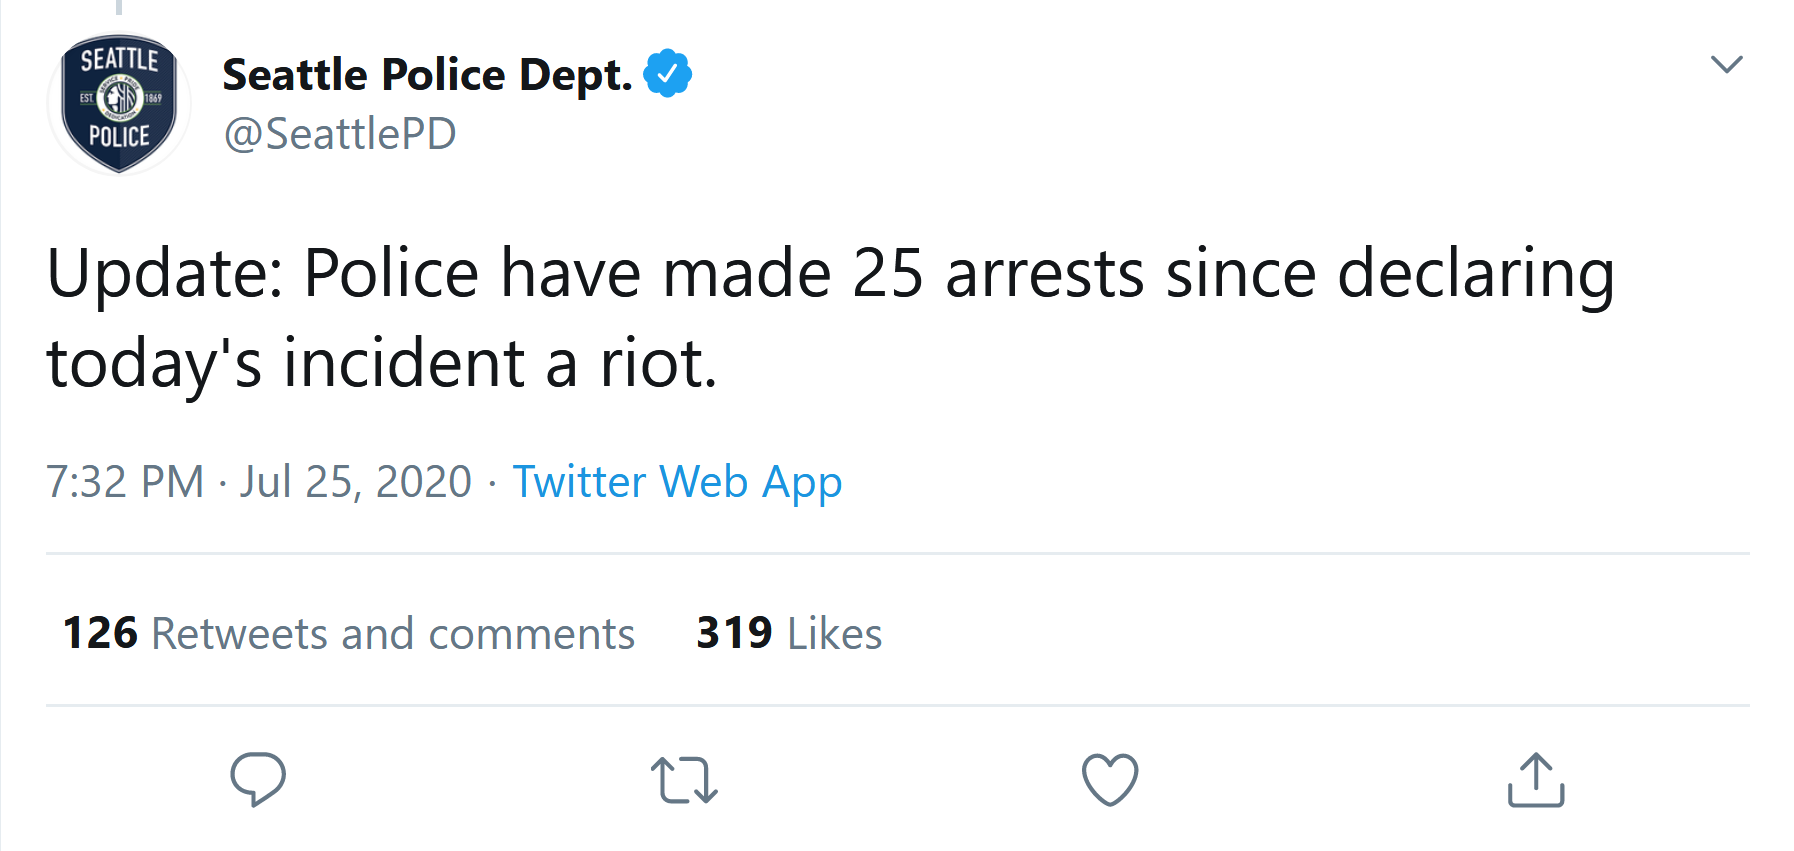This screenshot has height=851, width=1794.
Task: Click the 7:32 PM timestamp
Action: [x=125, y=482]
